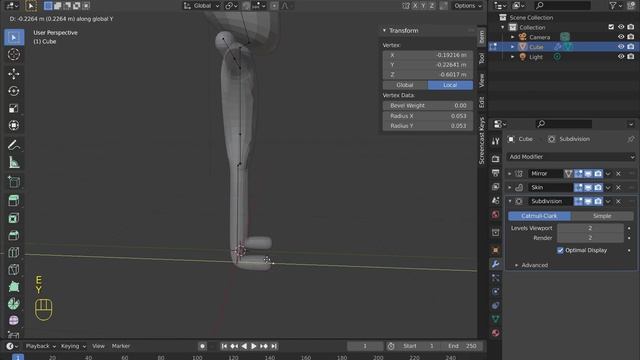Pick the Inset Faces tool
Viewport: 640px width, 360px height.
click(x=14, y=218)
